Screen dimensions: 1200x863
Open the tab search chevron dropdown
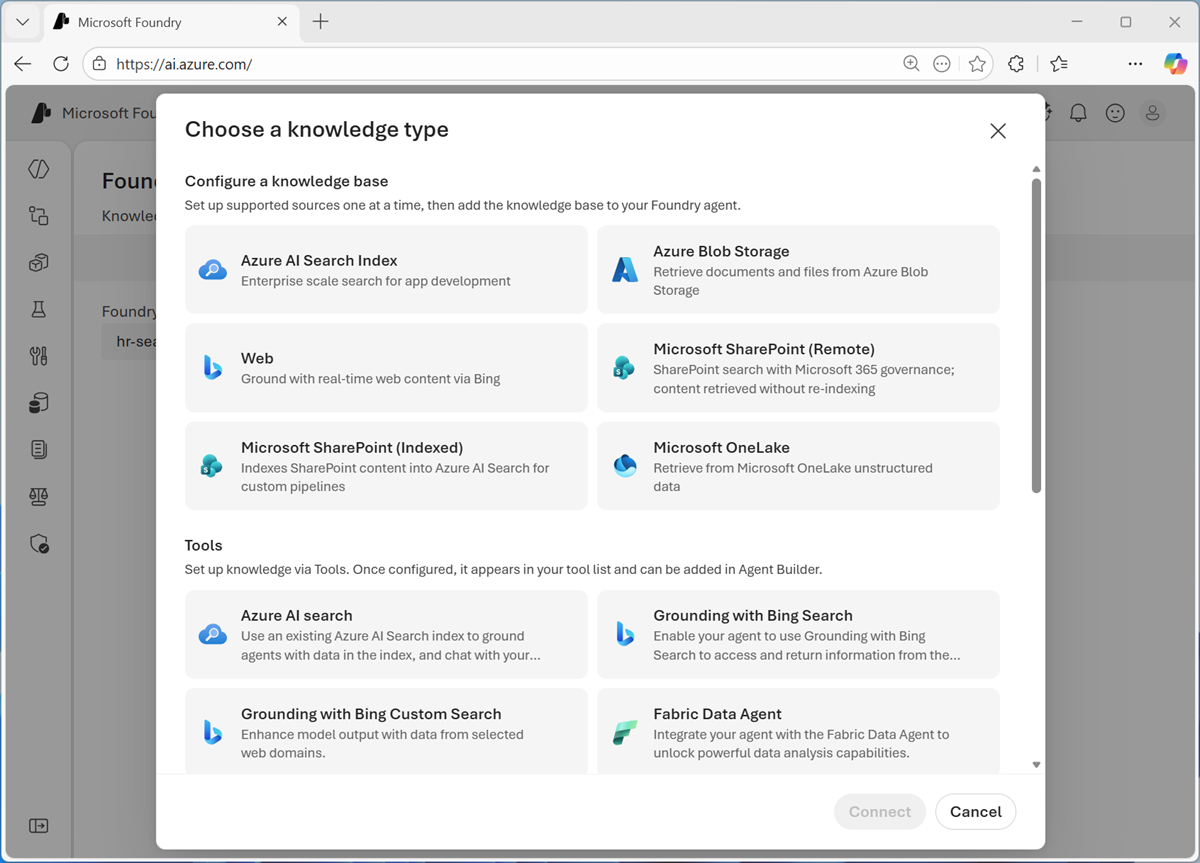[22, 21]
